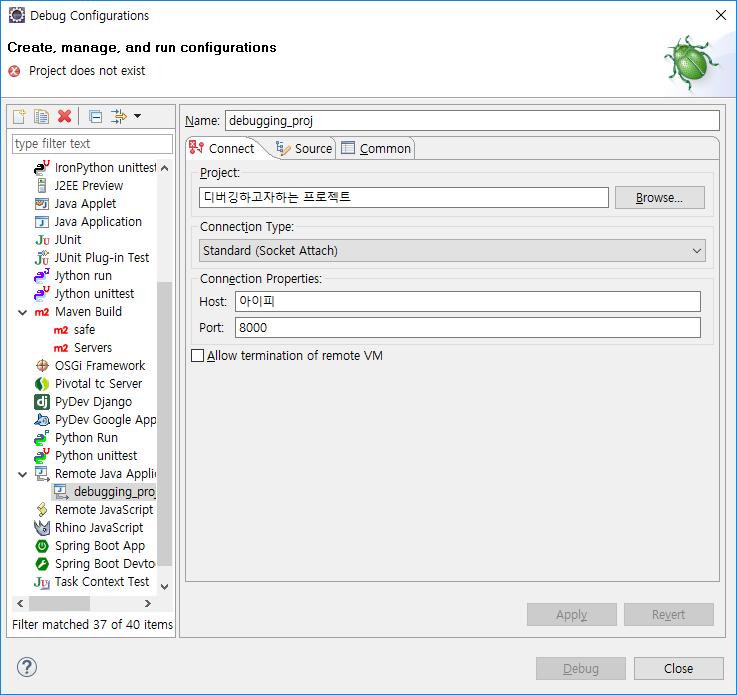This screenshot has width=737, height=695.
Task: Open the Connection Type dropdown
Action: pos(452,251)
